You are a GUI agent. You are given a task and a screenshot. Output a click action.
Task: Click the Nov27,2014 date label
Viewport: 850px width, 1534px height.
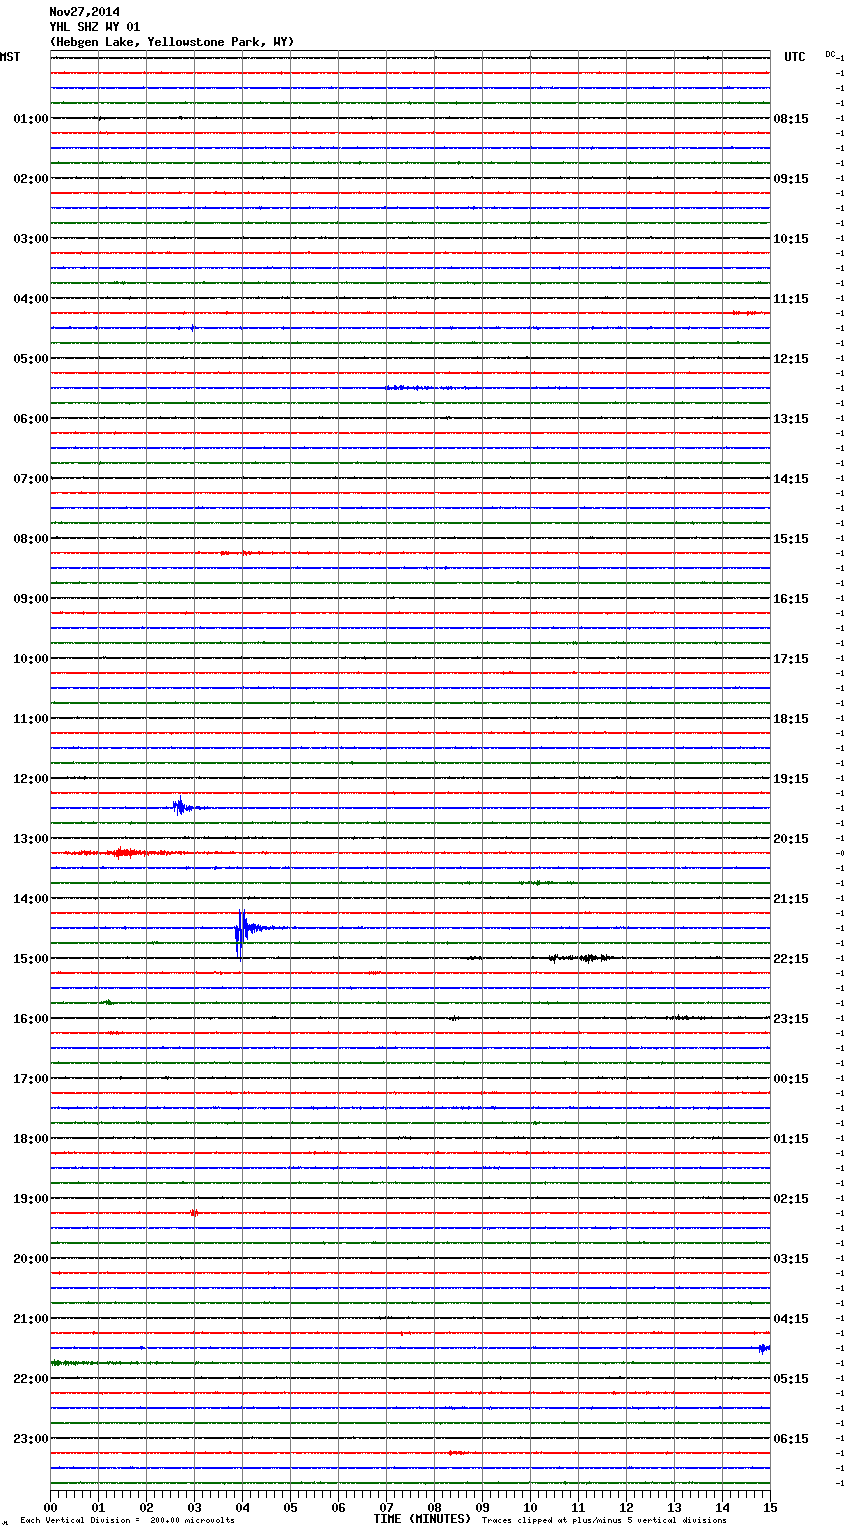[84, 12]
